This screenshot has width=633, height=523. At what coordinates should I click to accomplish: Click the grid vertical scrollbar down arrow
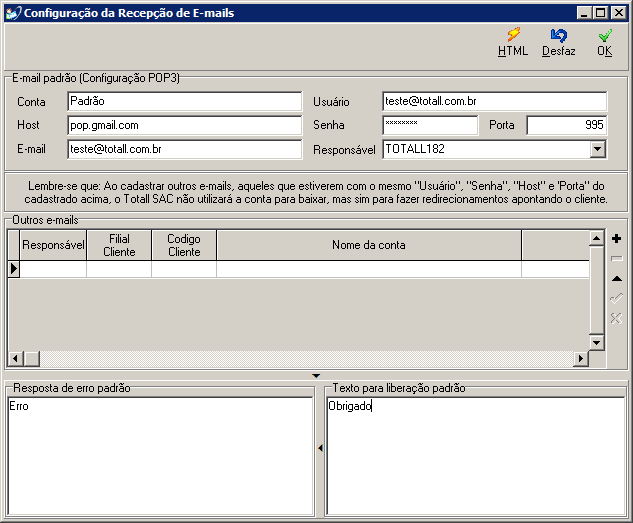(596, 343)
